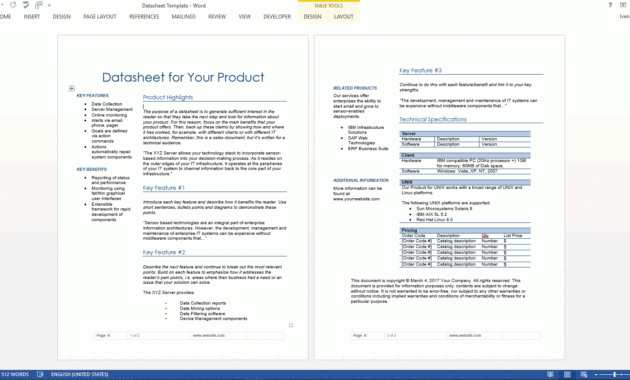630x380 pixels.
Task: Click the 'Pricing' table header row
Action: pyautogui.click(x=465, y=230)
